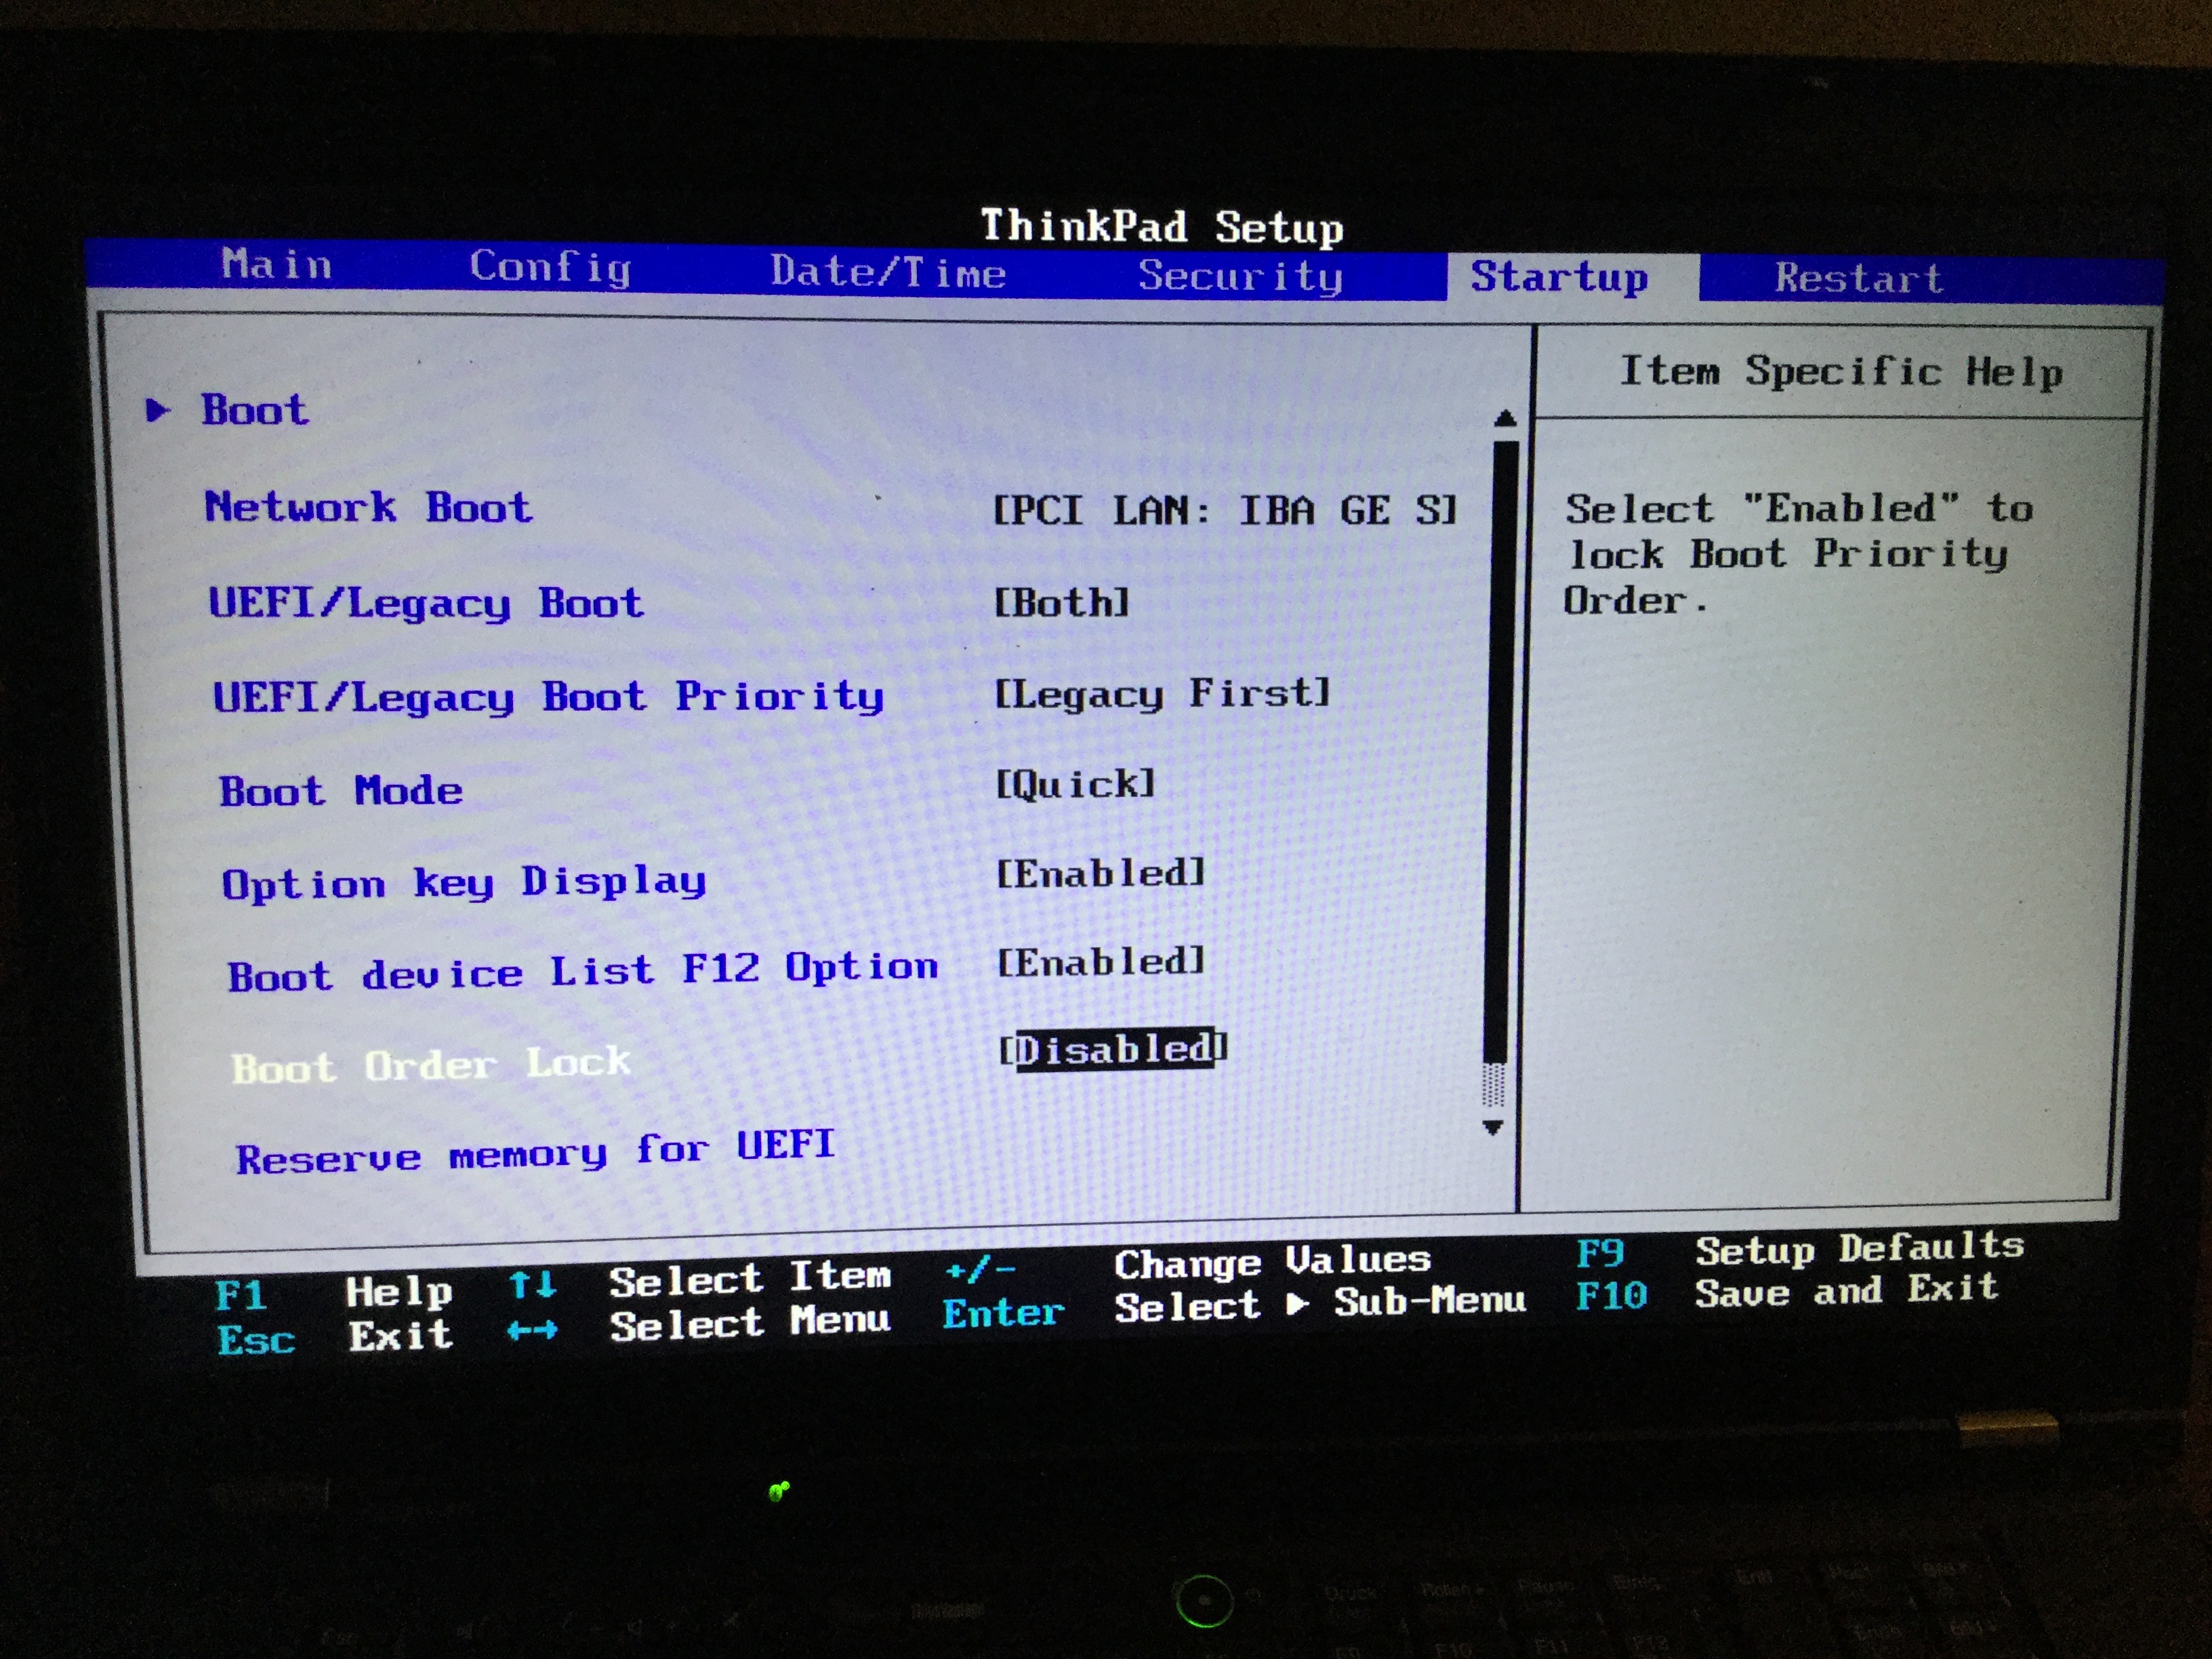Click the scrollbar down arrow
Viewport: 2212px width, 1659px height.
pos(1493,1128)
